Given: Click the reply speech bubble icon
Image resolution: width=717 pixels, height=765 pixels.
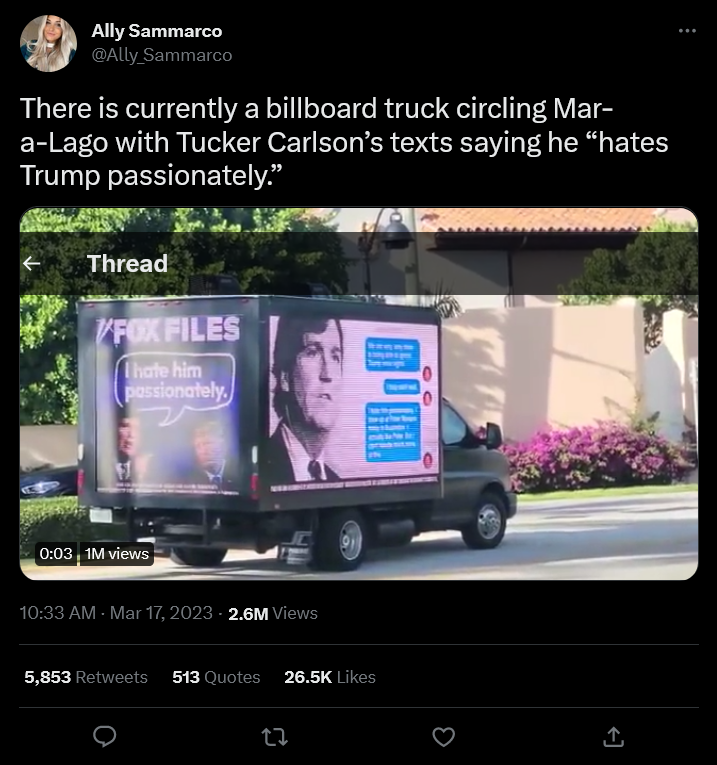Looking at the screenshot, I should [x=104, y=737].
